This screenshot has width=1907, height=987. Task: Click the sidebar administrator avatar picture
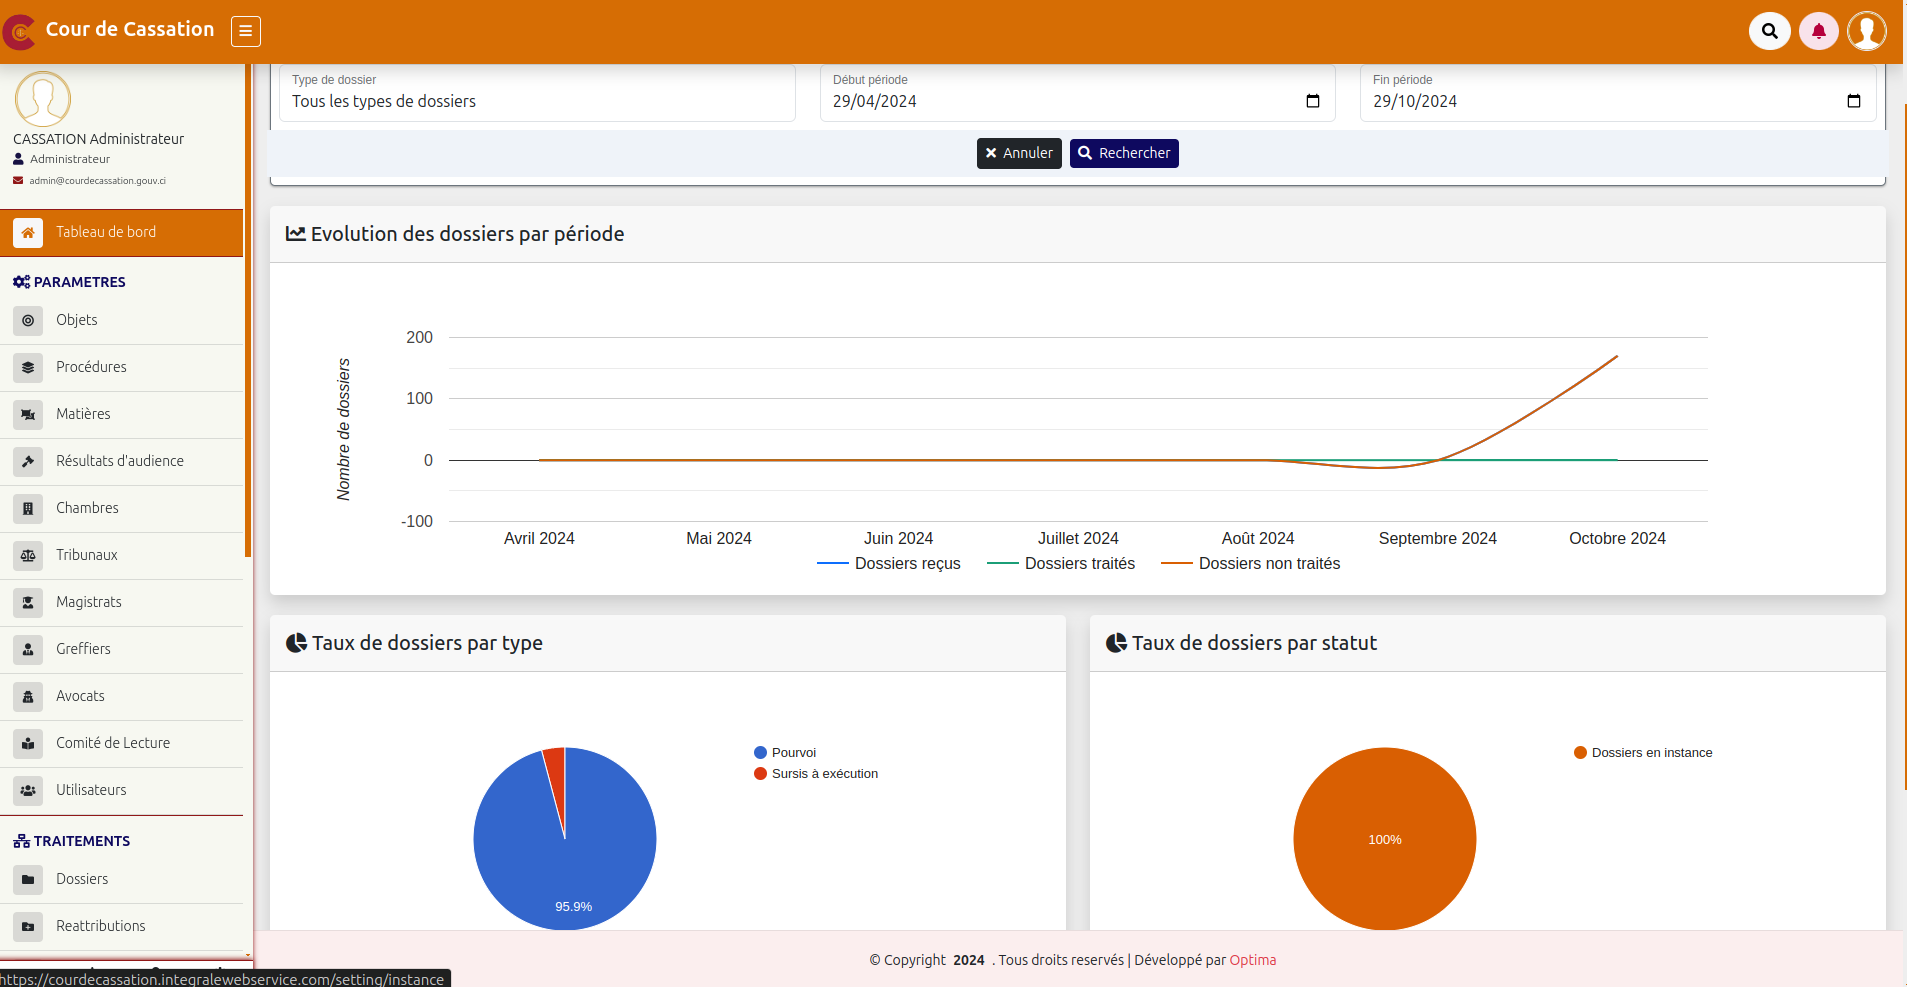click(43, 99)
